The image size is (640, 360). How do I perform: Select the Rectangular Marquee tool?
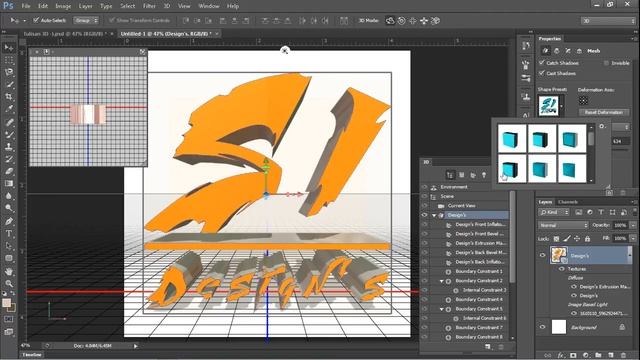click(9, 60)
